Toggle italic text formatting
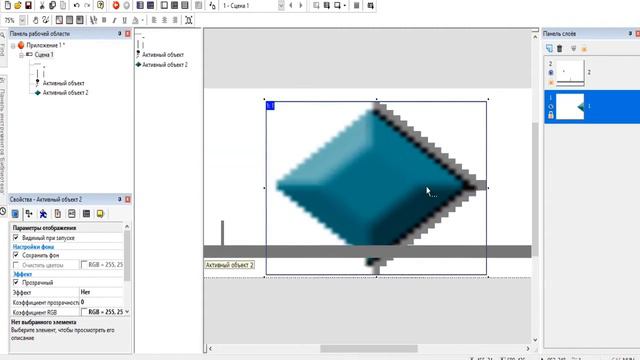This screenshot has width=640, height=360. 114,20
